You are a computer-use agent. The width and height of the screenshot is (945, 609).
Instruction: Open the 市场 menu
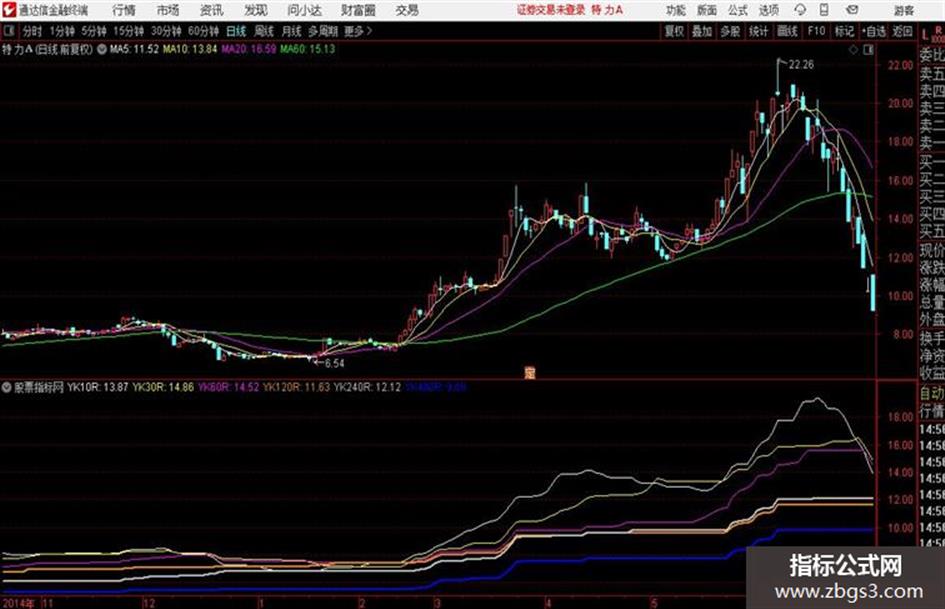click(x=168, y=10)
